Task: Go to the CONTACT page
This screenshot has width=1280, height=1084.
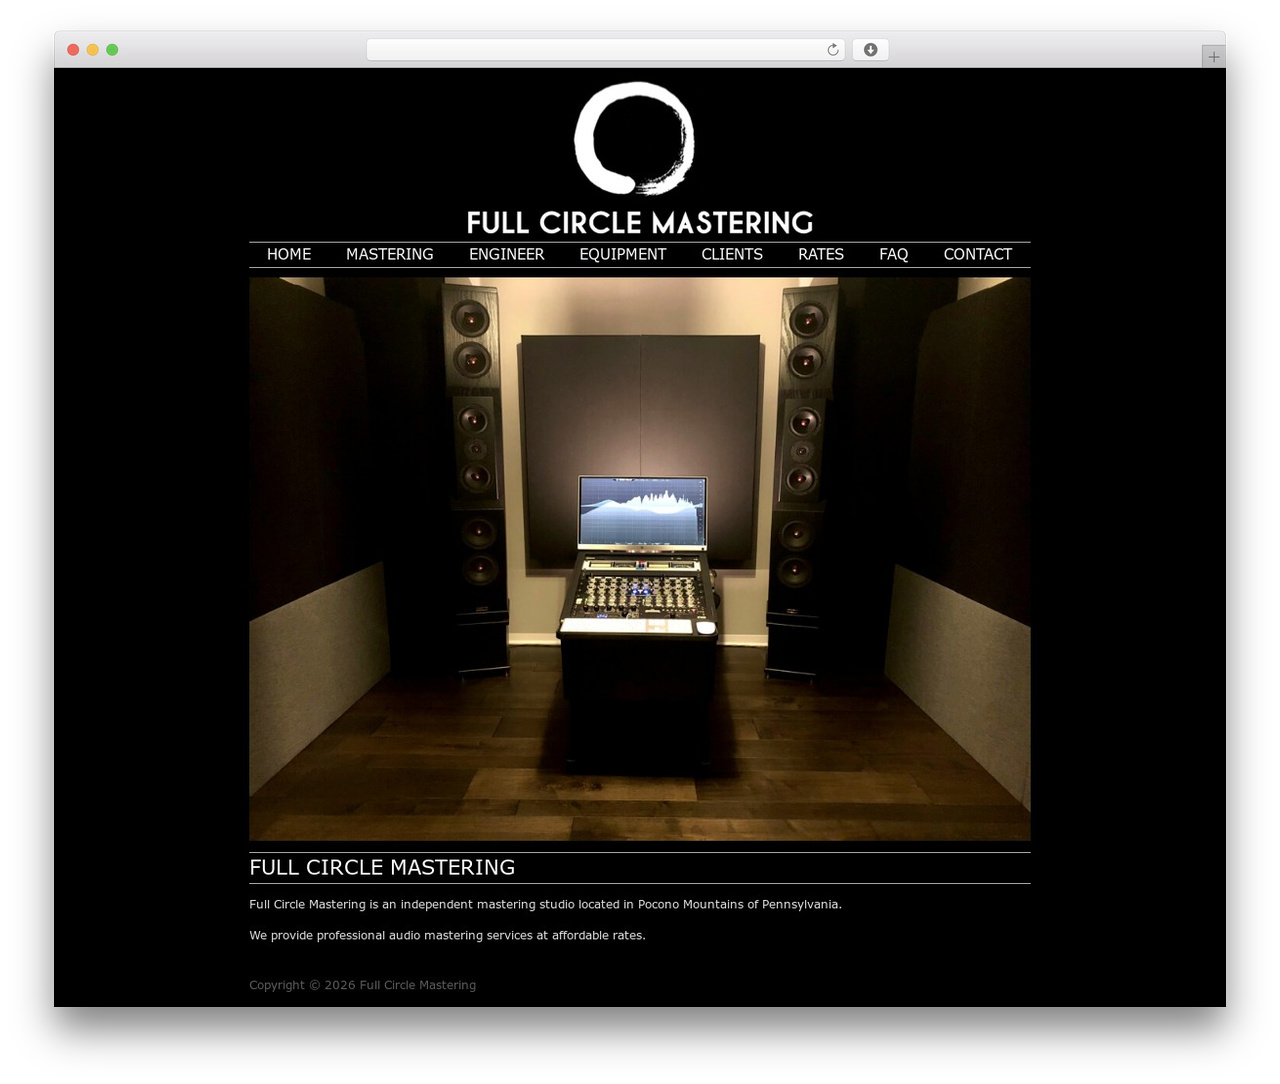Action: (x=978, y=254)
